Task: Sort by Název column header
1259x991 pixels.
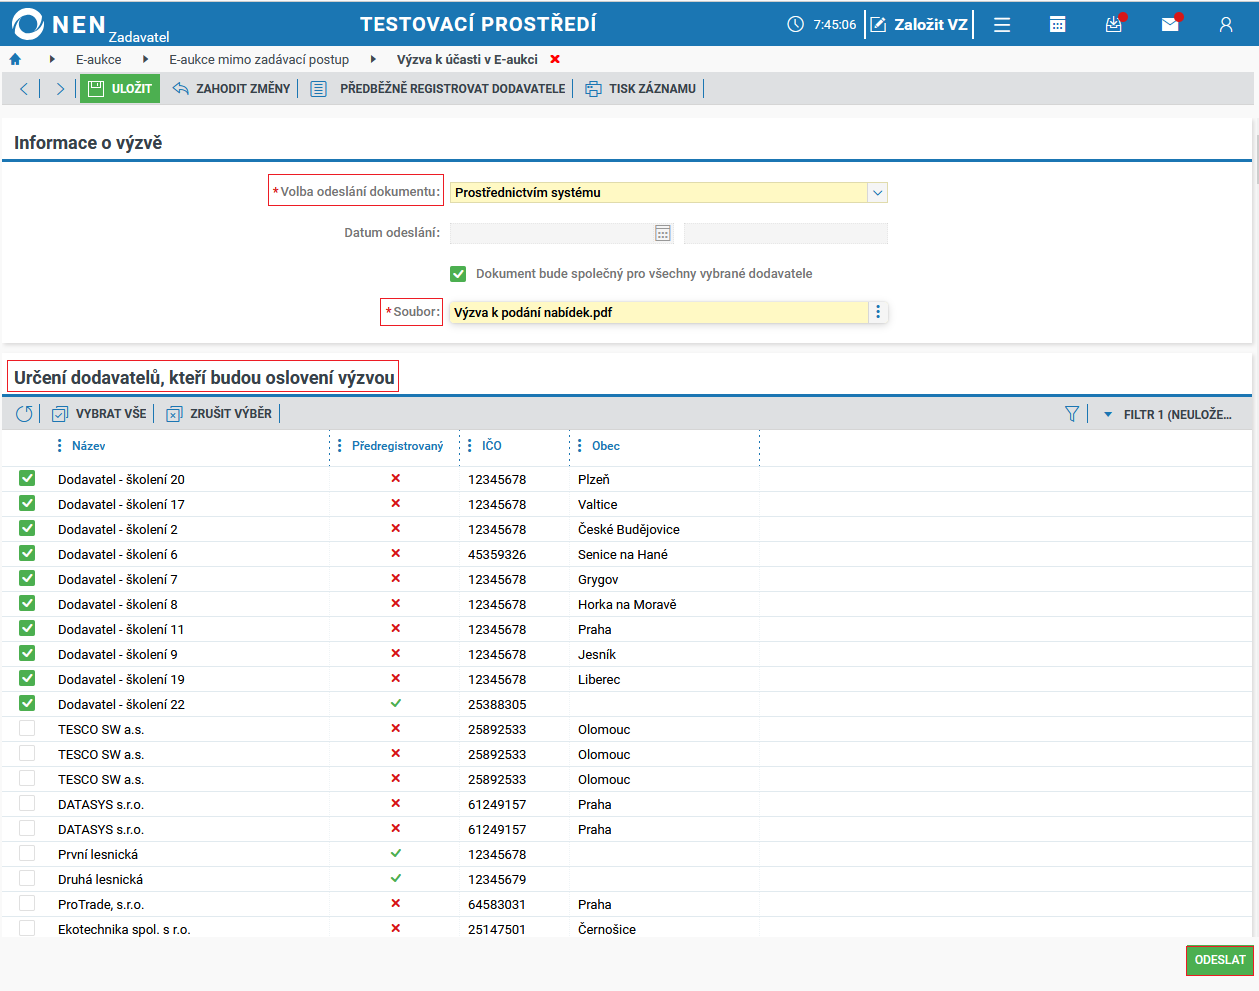Action: tap(89, 446)
